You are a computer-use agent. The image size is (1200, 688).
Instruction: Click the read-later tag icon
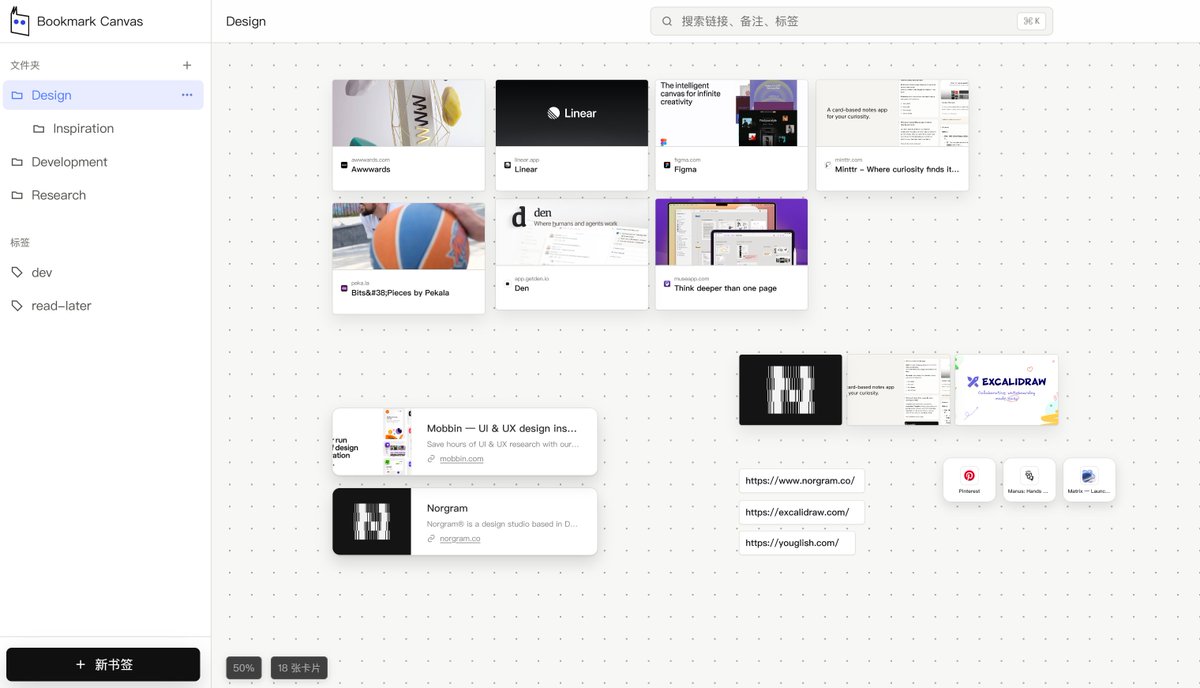click(x=17, y=306)
